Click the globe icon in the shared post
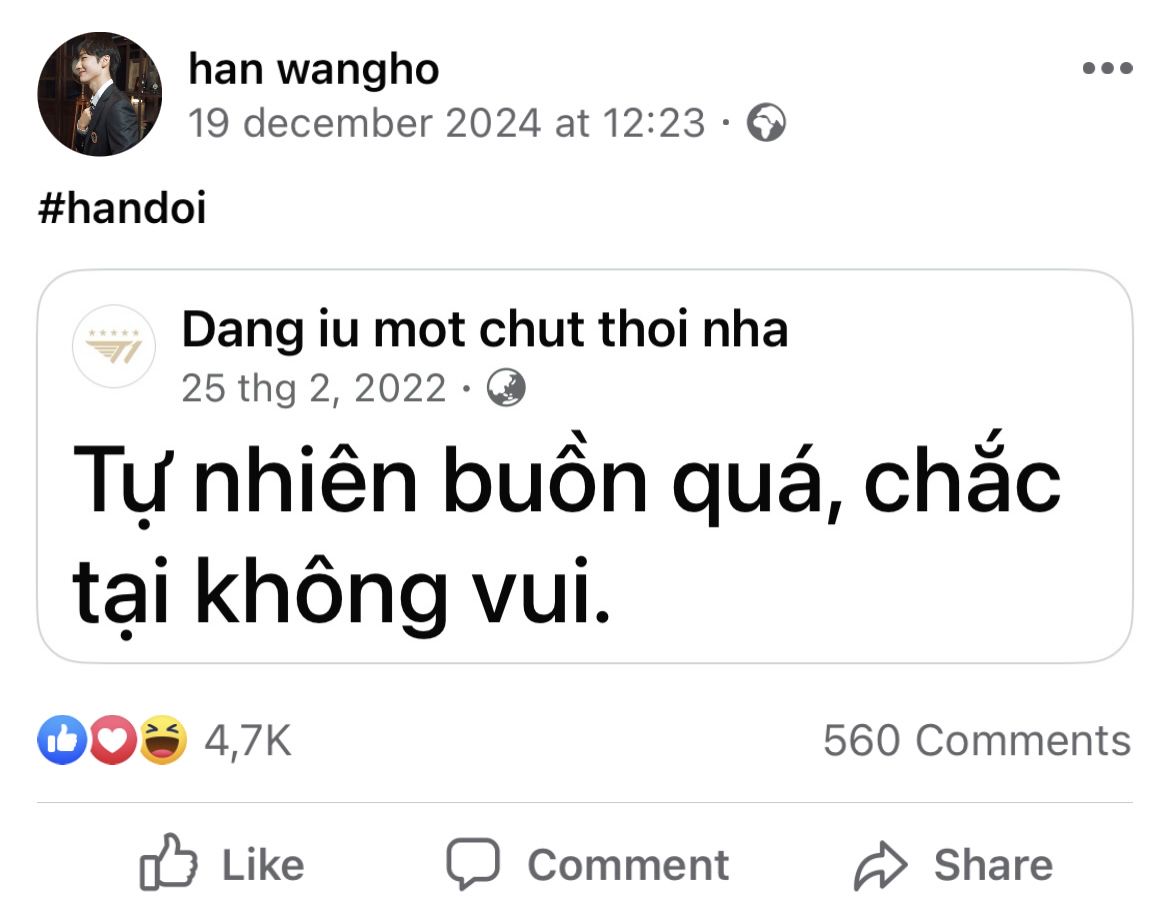Viewport: 1170px width, 914px height. [506, 387]
